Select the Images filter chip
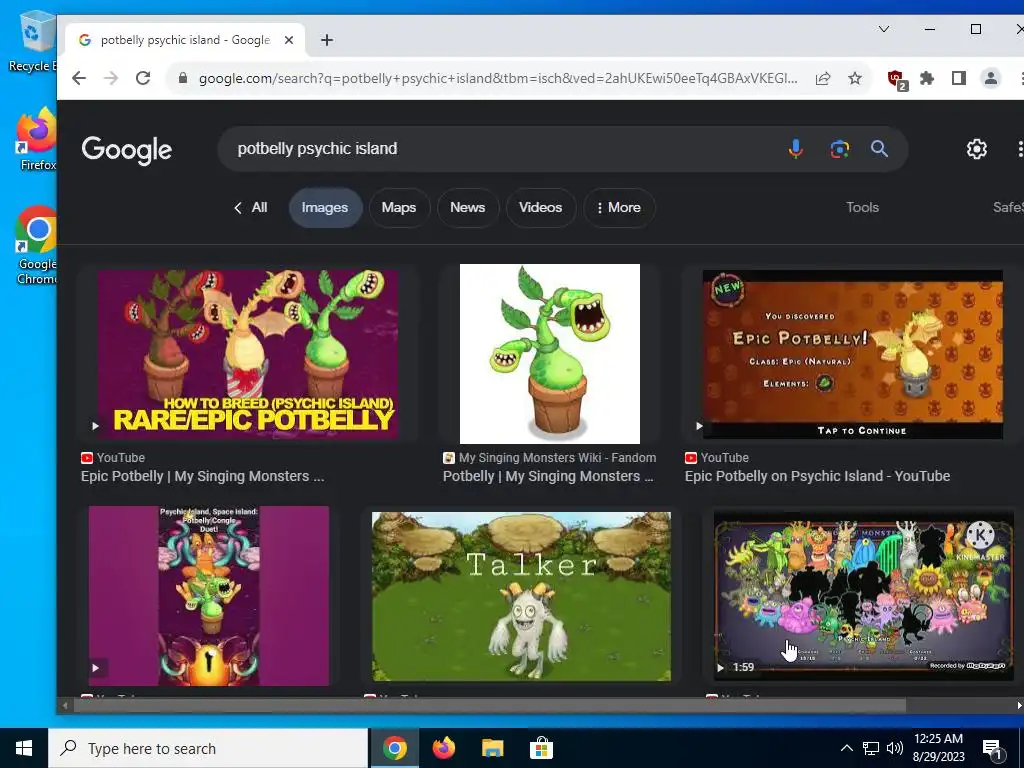This screenshot has width=1024, height=768. click(x=325, y=208)
